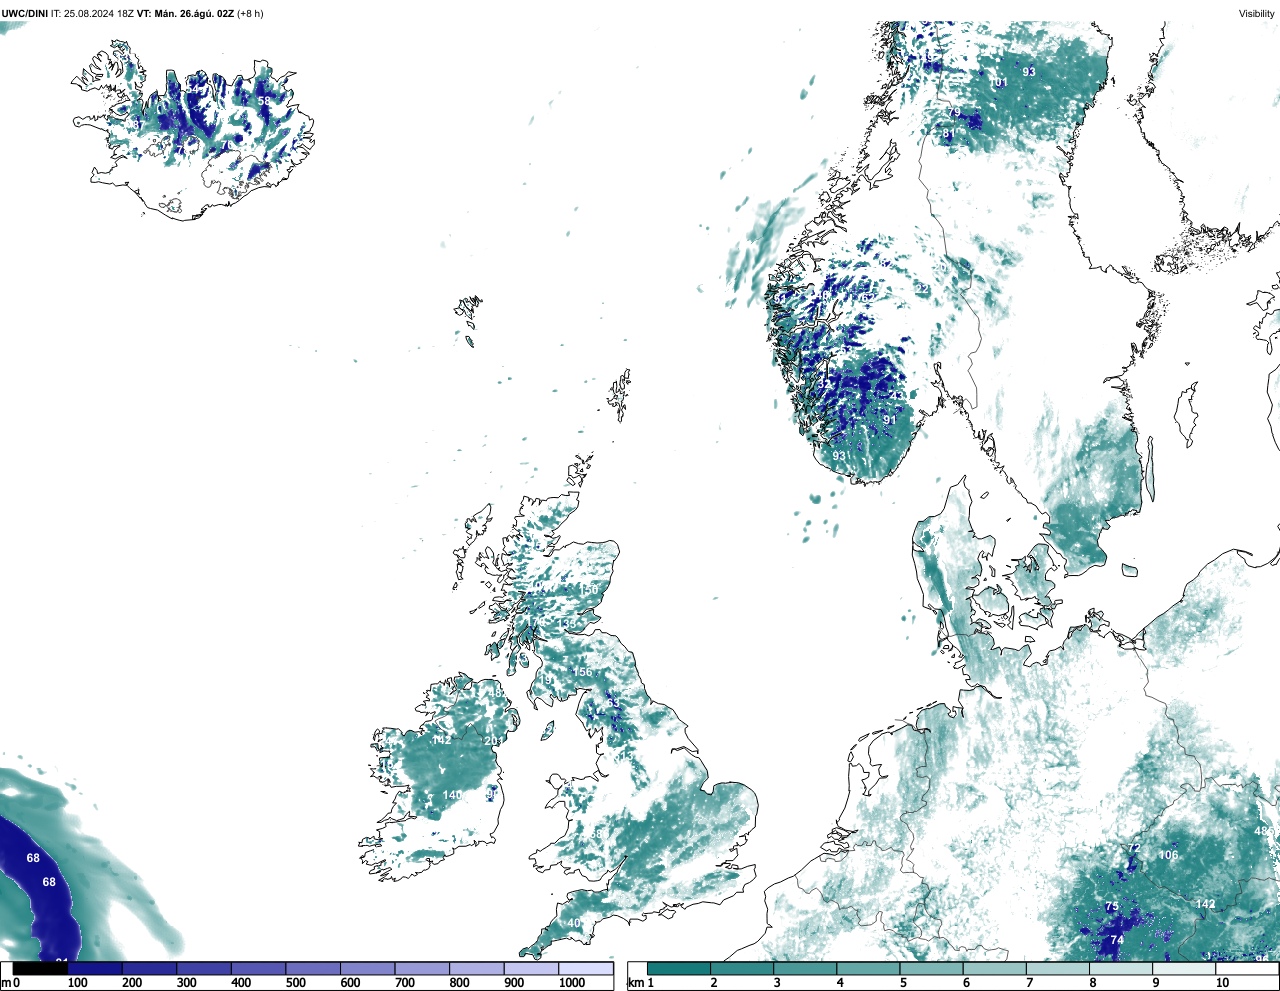Viewport: 1280px width, 991px height.
Task: Click the '75' value on the map
Action: [1111, 907]
